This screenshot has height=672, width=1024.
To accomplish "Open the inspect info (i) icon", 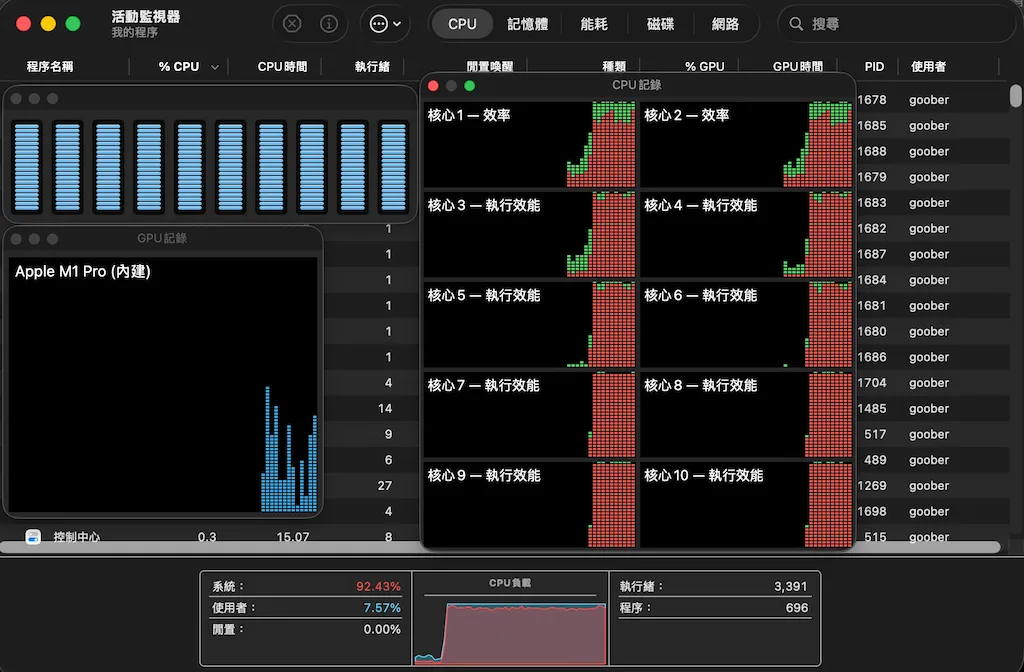I will [x=331, y=23].
